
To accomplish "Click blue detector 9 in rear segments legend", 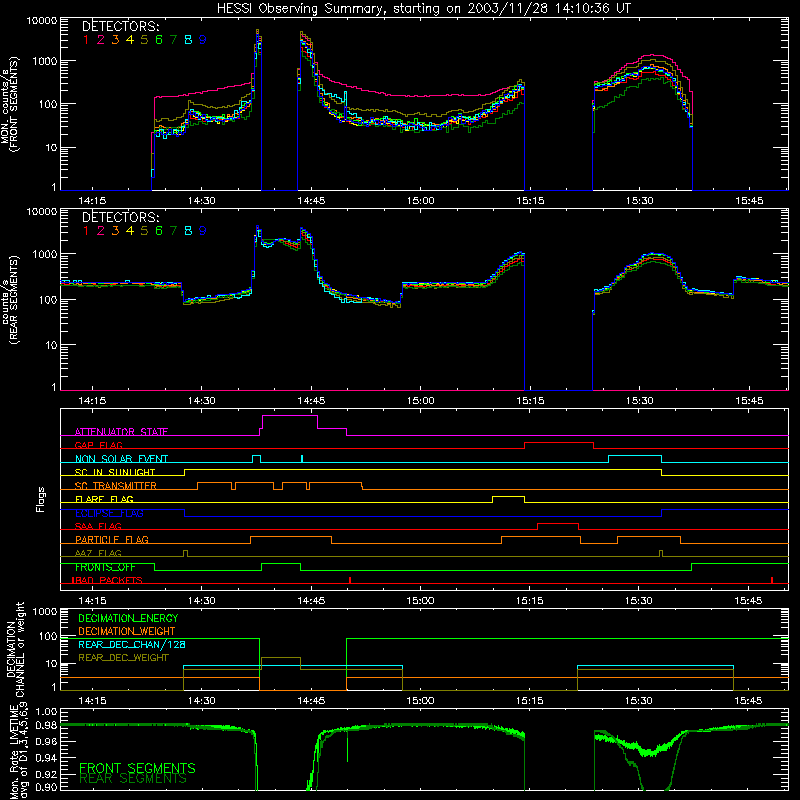I will (x=203, y=231).
